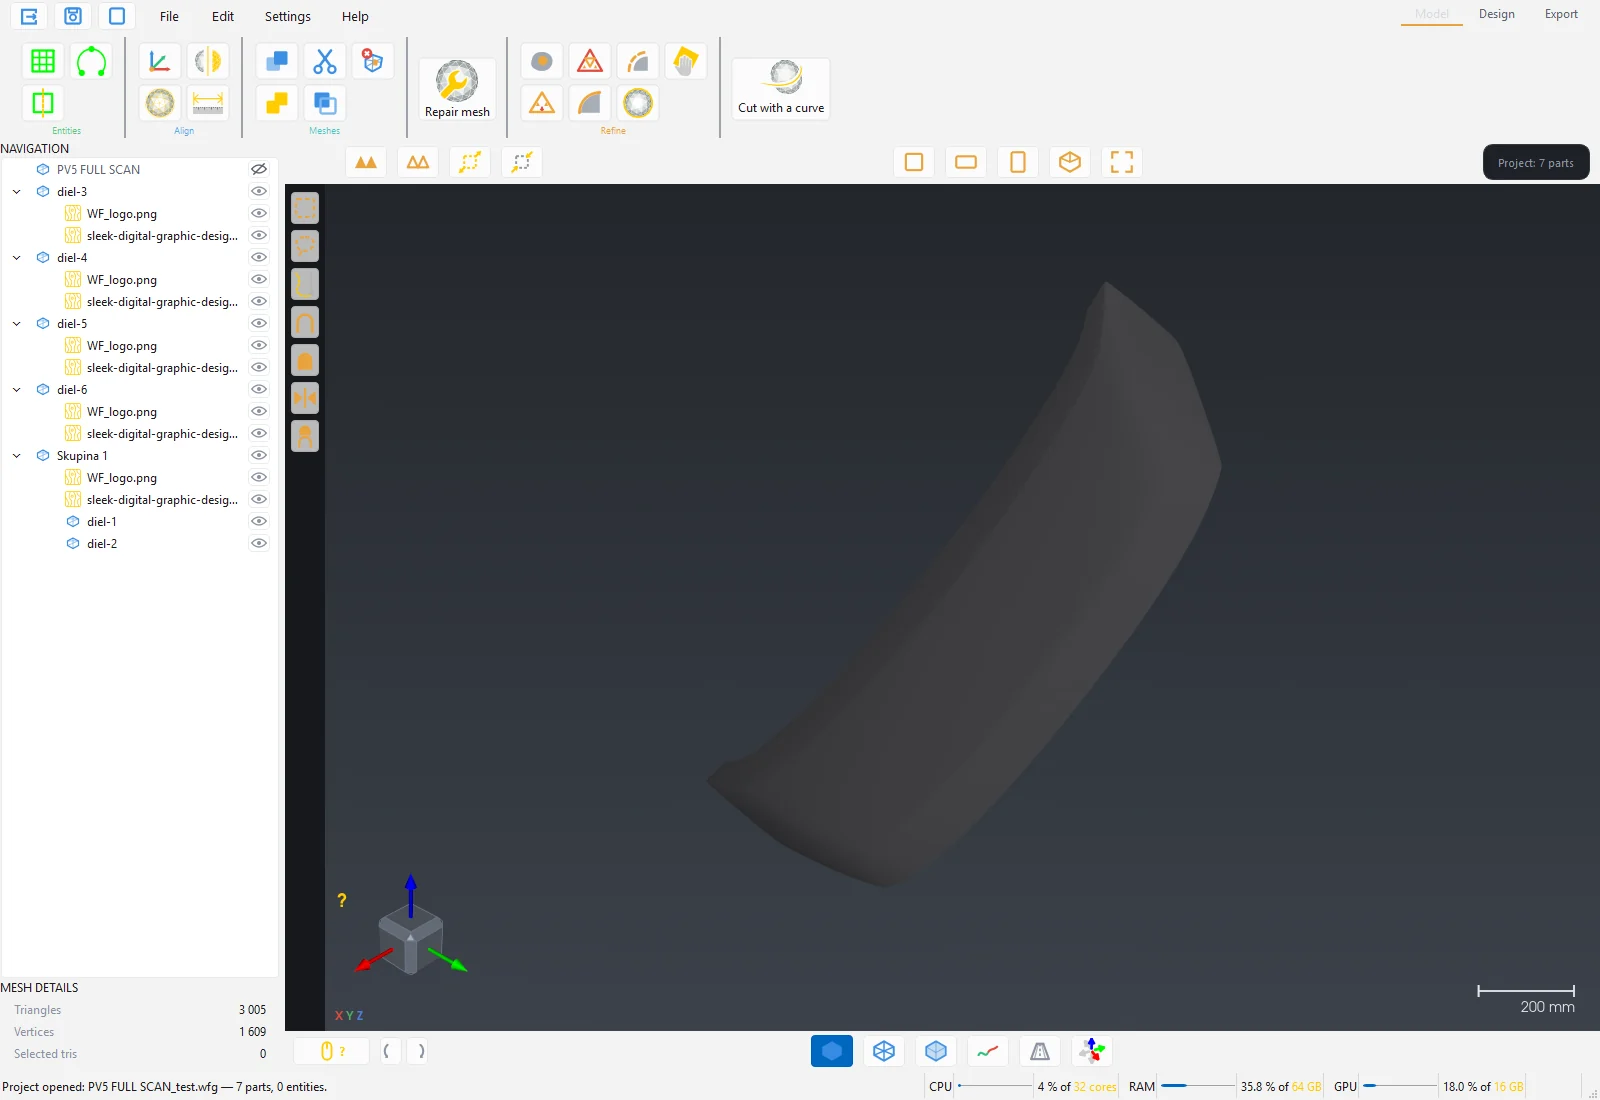Viewport: 1600px width, 1100px height.
Task: Select the mirror selection side tool
Action: point(305,398)
